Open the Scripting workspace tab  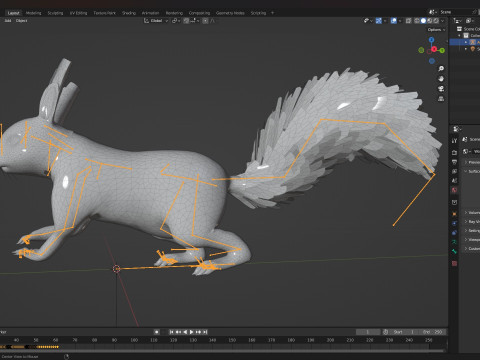[x=258, y=13]
